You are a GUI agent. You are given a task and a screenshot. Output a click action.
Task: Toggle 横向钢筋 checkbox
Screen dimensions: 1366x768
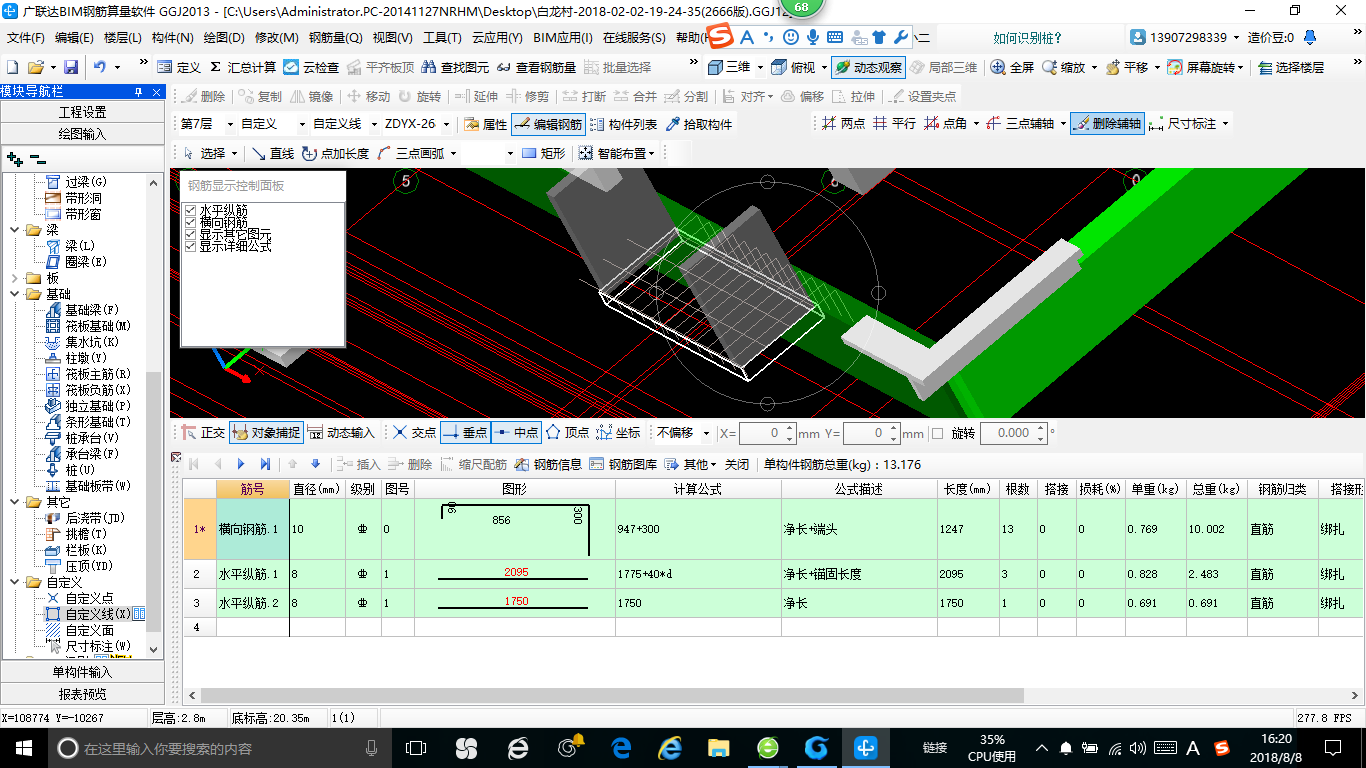pyautogui.click(x=190, y=222)
